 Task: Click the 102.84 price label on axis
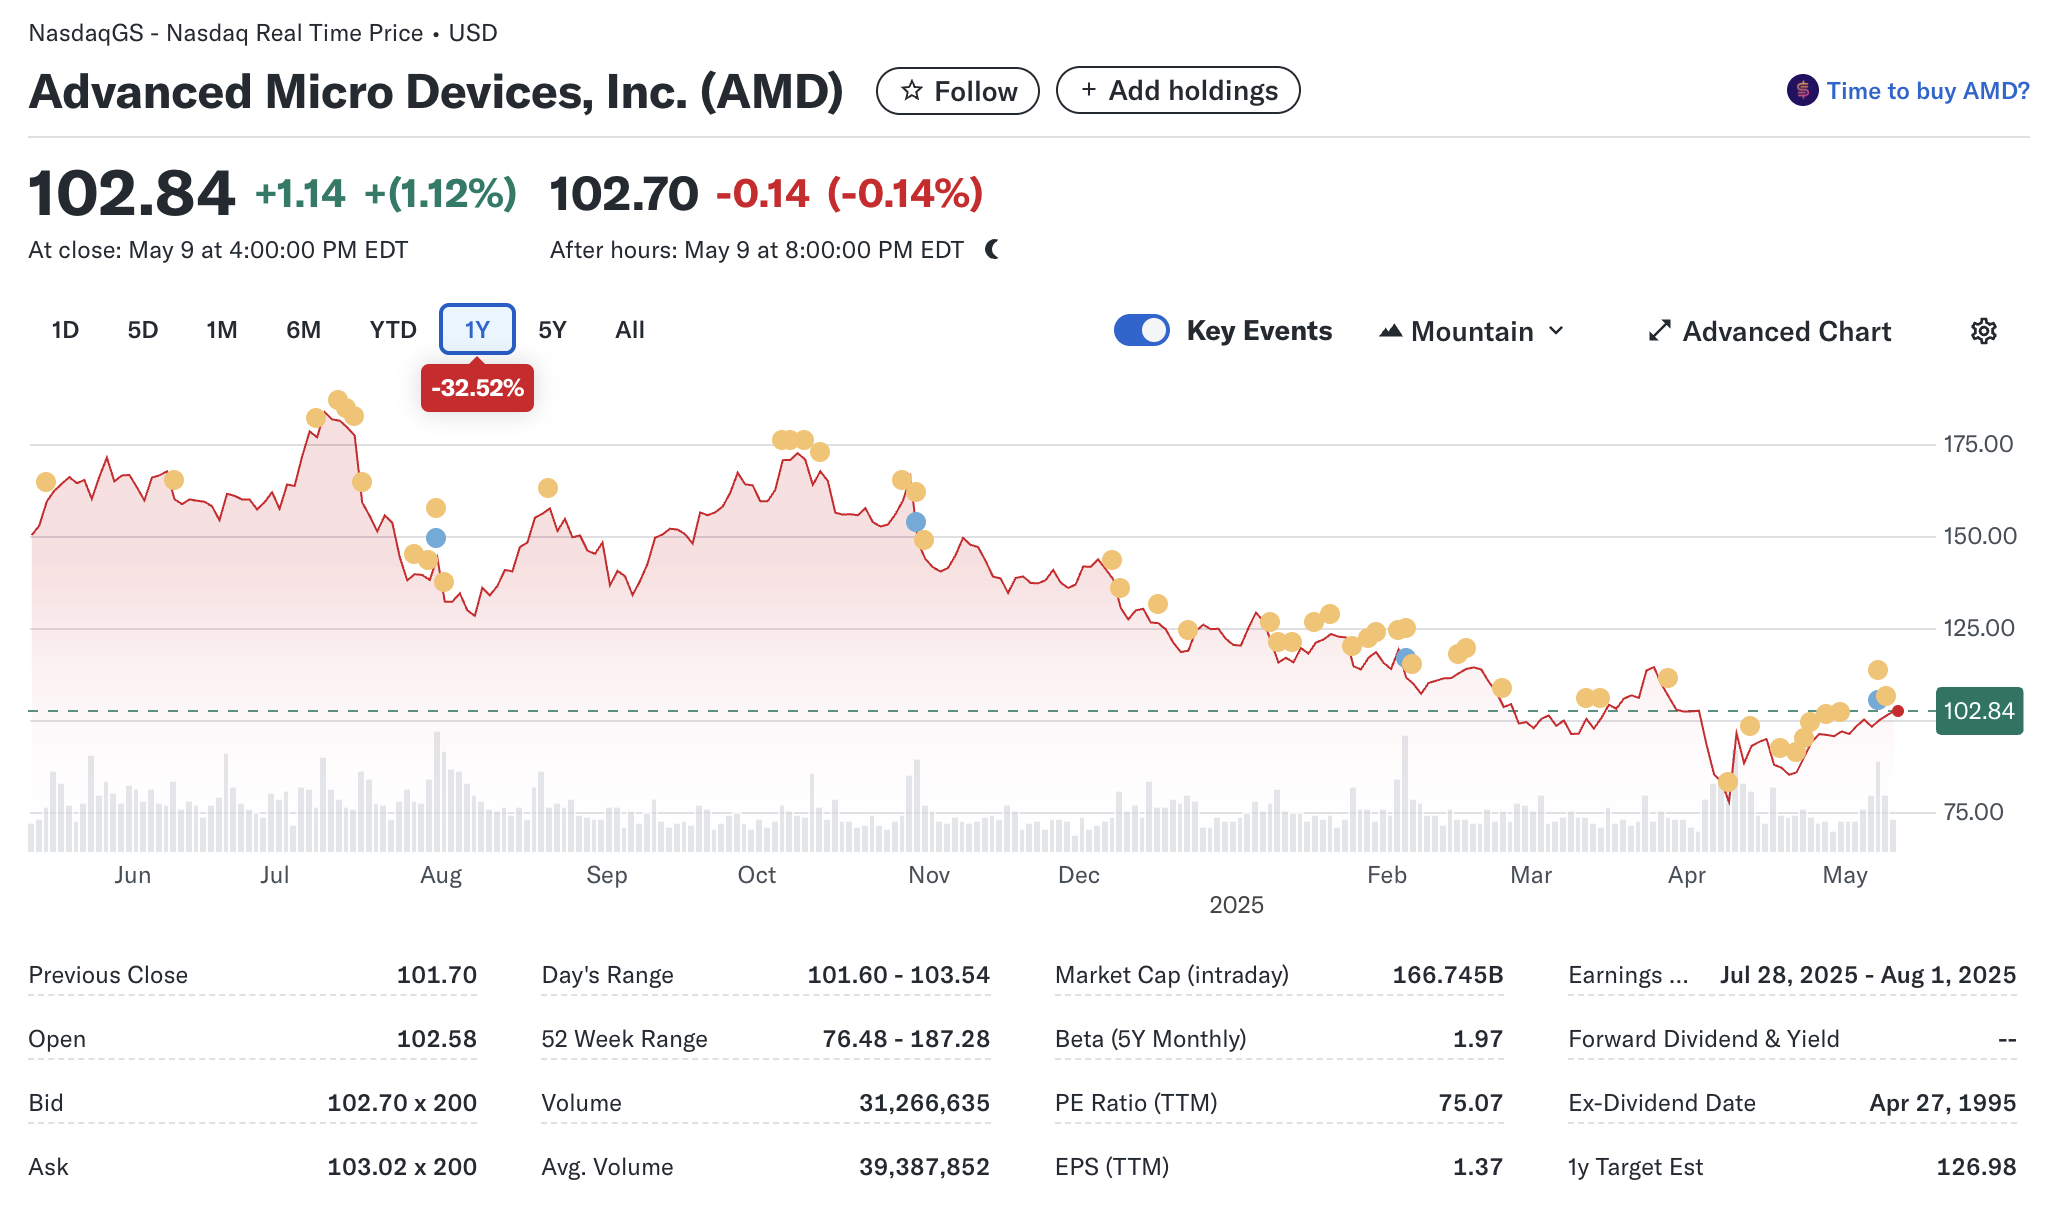pyautogui.click(x=1978, y=711)
